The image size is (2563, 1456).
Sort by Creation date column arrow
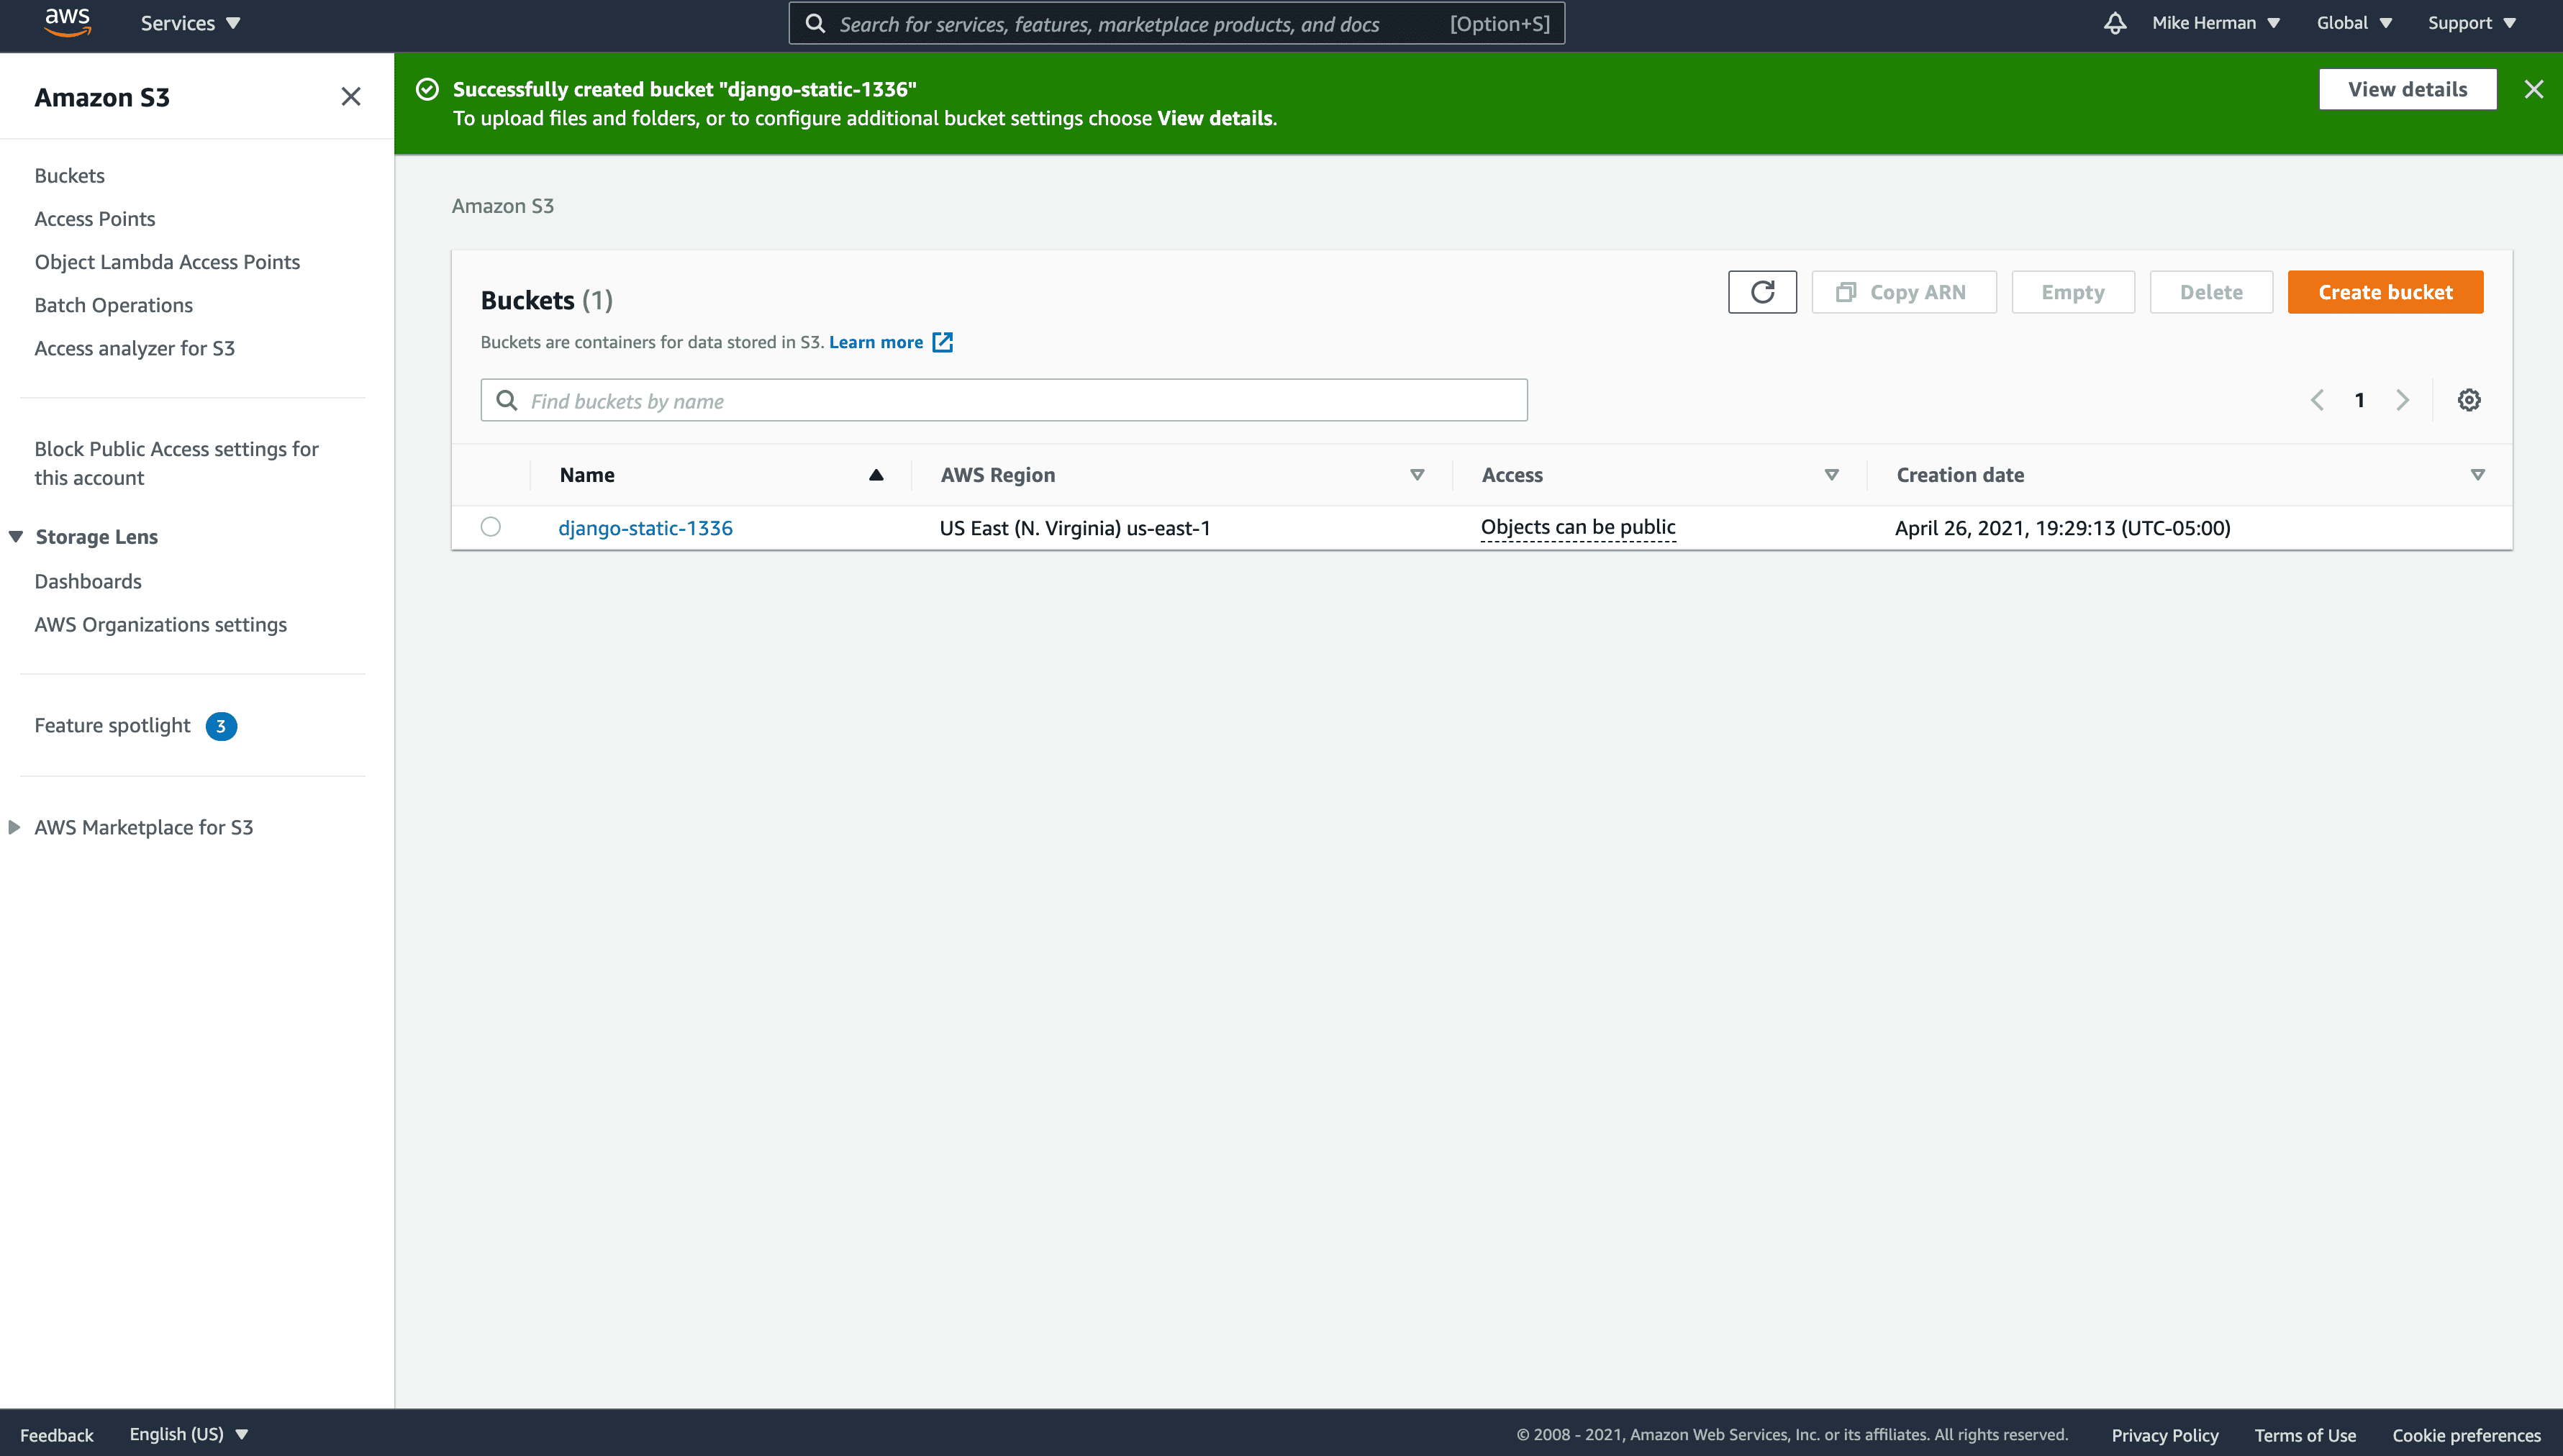(2478, 475)
